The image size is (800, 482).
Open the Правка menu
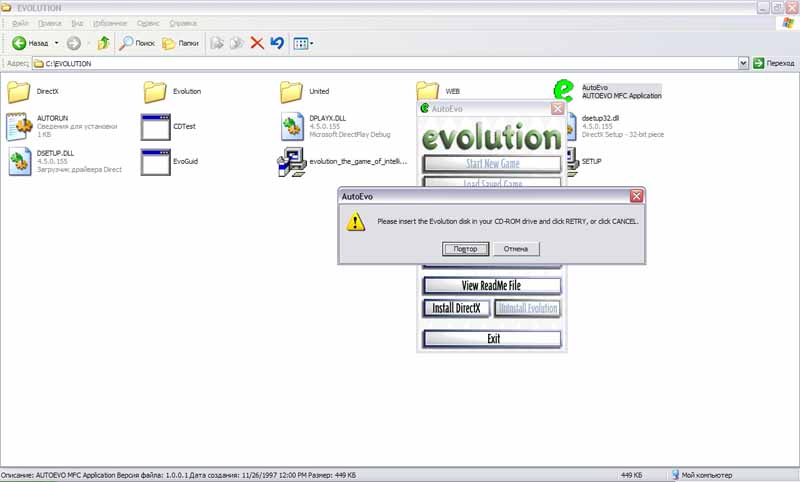(x=49, y=23)
